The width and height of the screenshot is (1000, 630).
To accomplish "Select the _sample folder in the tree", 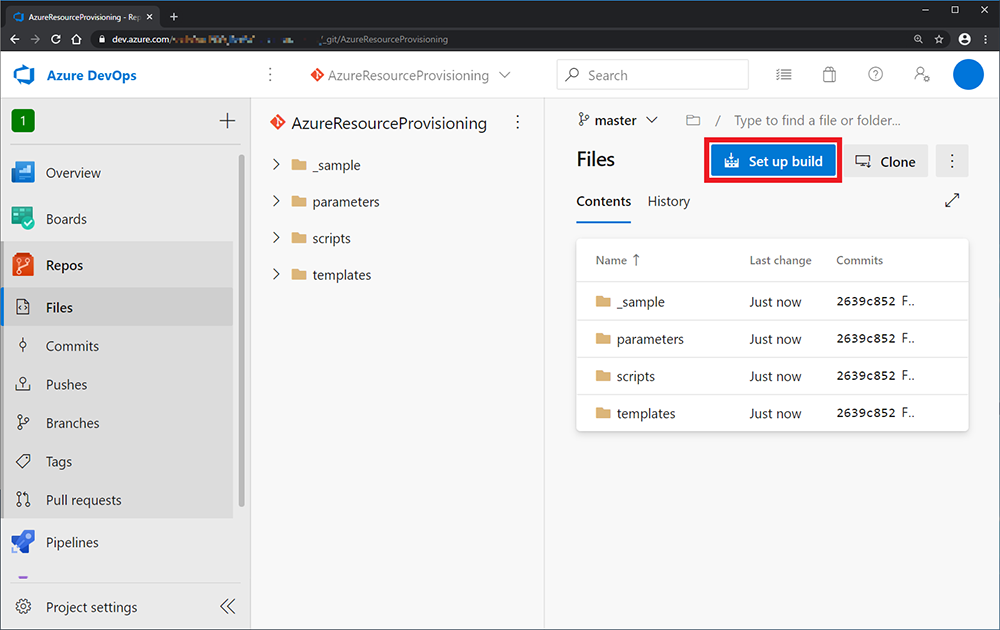I will [x=326, y=165].
